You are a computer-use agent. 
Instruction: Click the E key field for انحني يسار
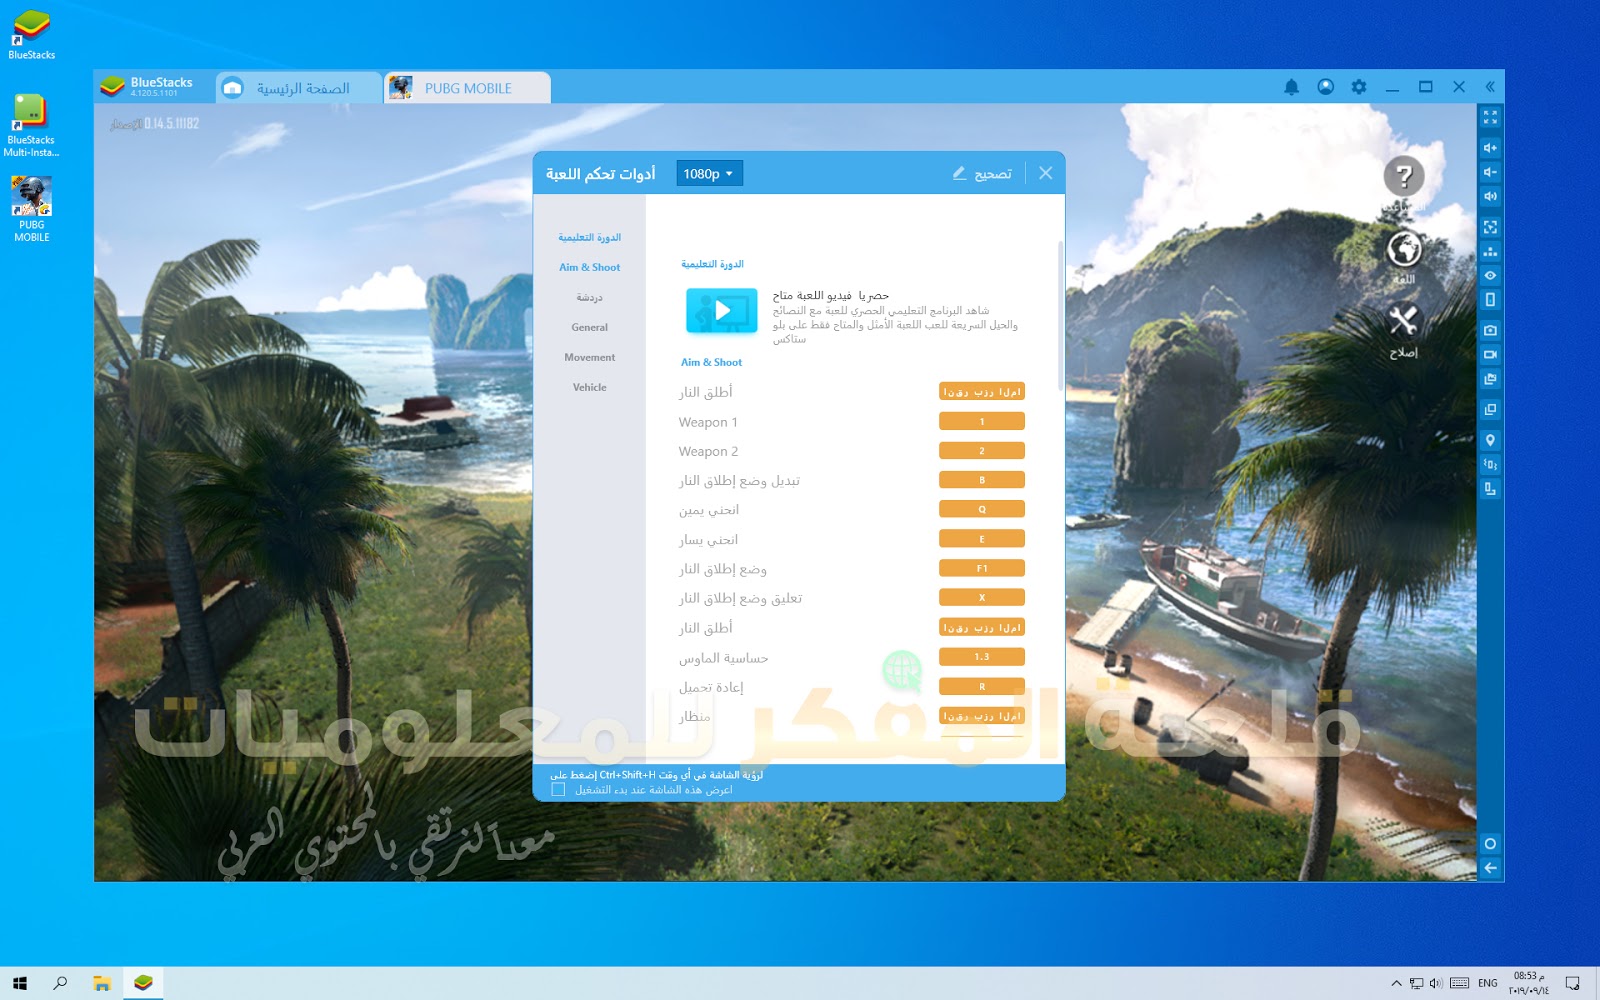coord(982,539)
